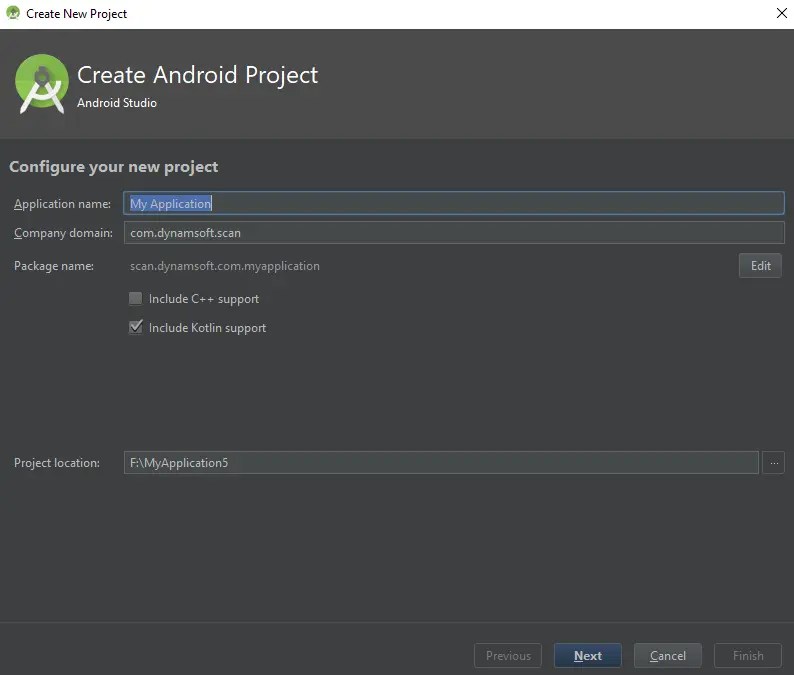
Task: Click the 'Configure your new project' heading
Action: click(x=113, y=167)
